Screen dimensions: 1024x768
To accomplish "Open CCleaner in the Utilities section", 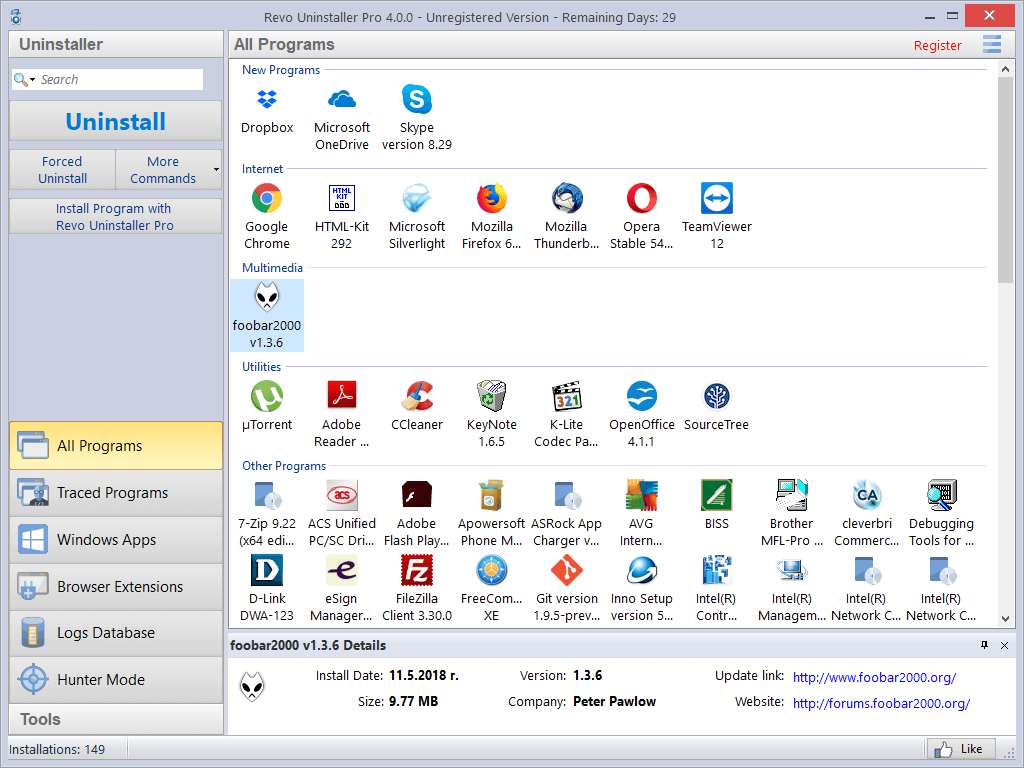I will tap(416, 397).
